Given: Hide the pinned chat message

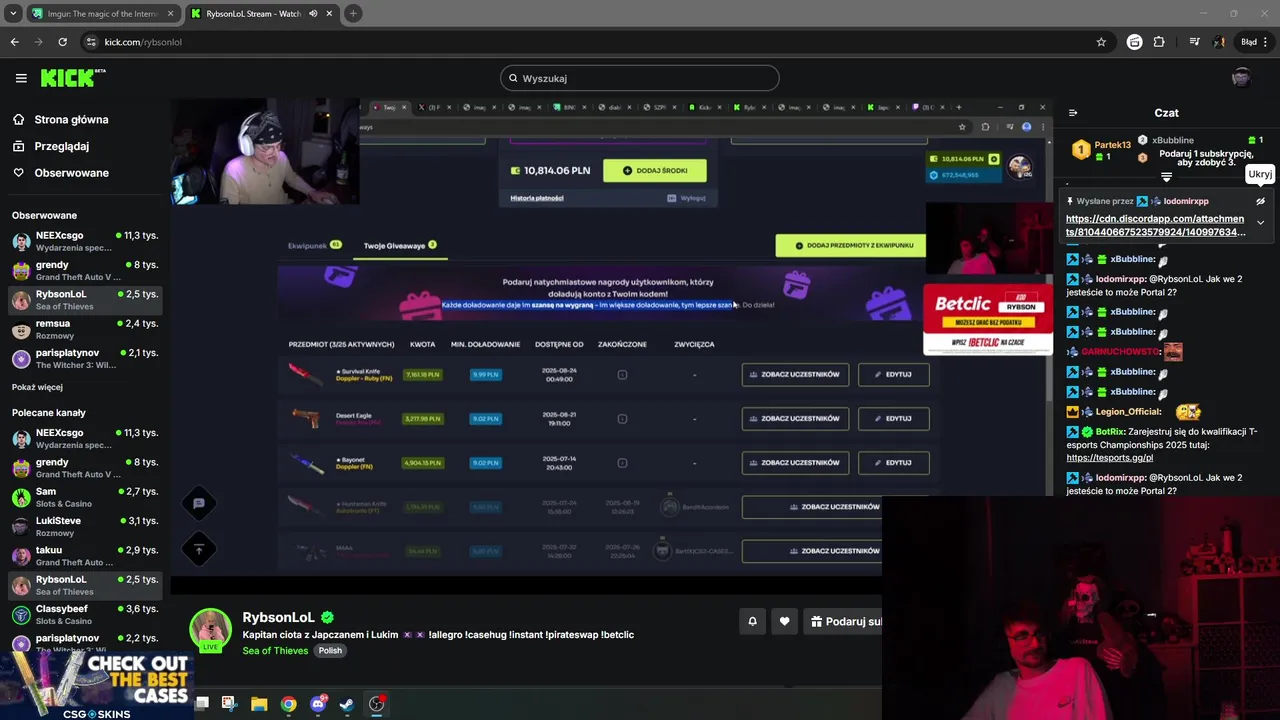Looking at the screenshot, I should [x=1260, y=201].
